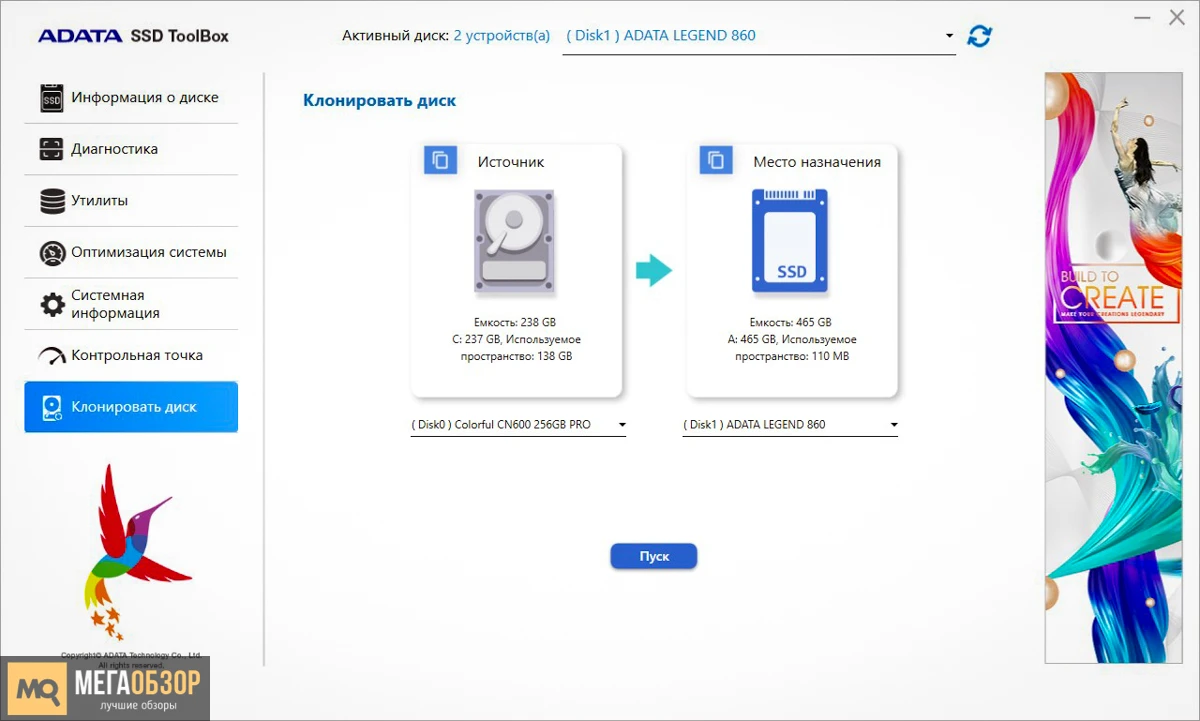This screenshot has width=1200, height=721.
Task: Click the gear icon beside Системная информация
Action: [x=52, y=304]
